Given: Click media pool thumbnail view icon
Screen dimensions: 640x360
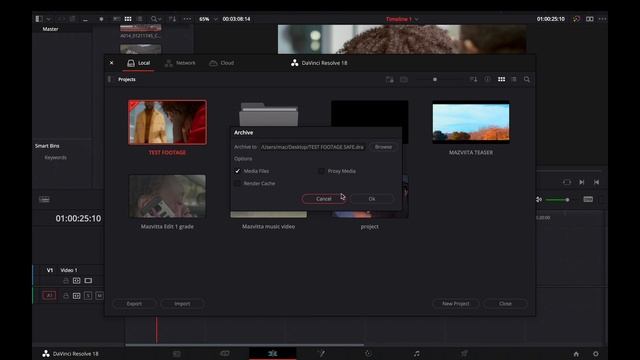Looking at the screenshot, I should (128, 19).
